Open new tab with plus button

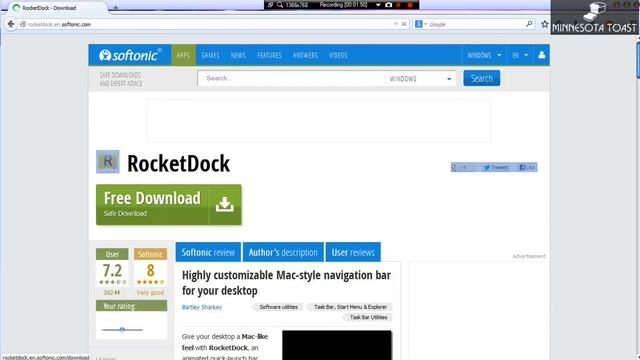pyautogui.click(x=116, y=8)
